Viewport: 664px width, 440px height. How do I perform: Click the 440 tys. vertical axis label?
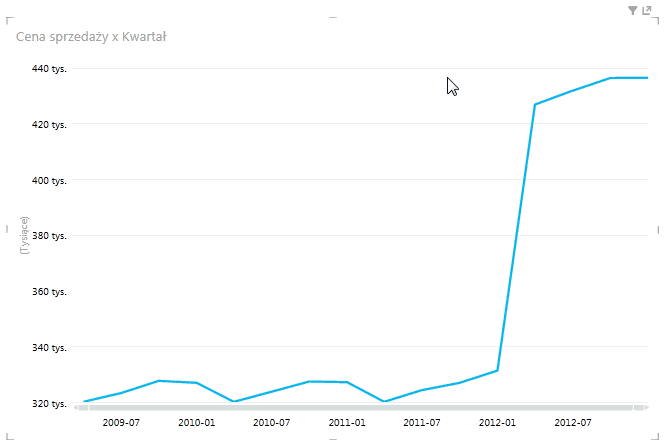click(x=50, y=69)
